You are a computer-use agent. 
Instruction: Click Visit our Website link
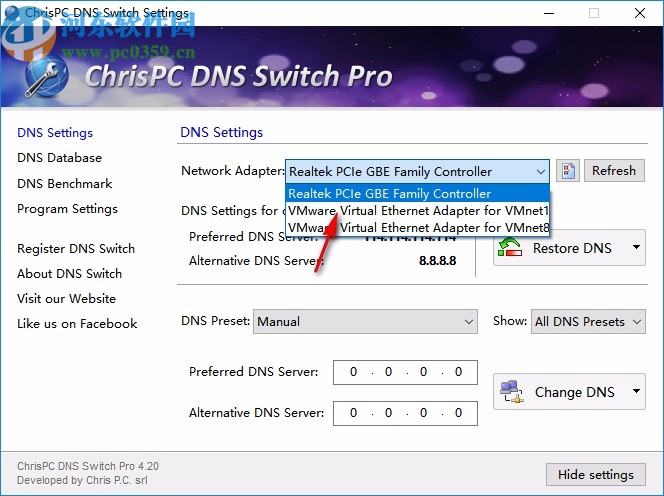click(66, 299)
